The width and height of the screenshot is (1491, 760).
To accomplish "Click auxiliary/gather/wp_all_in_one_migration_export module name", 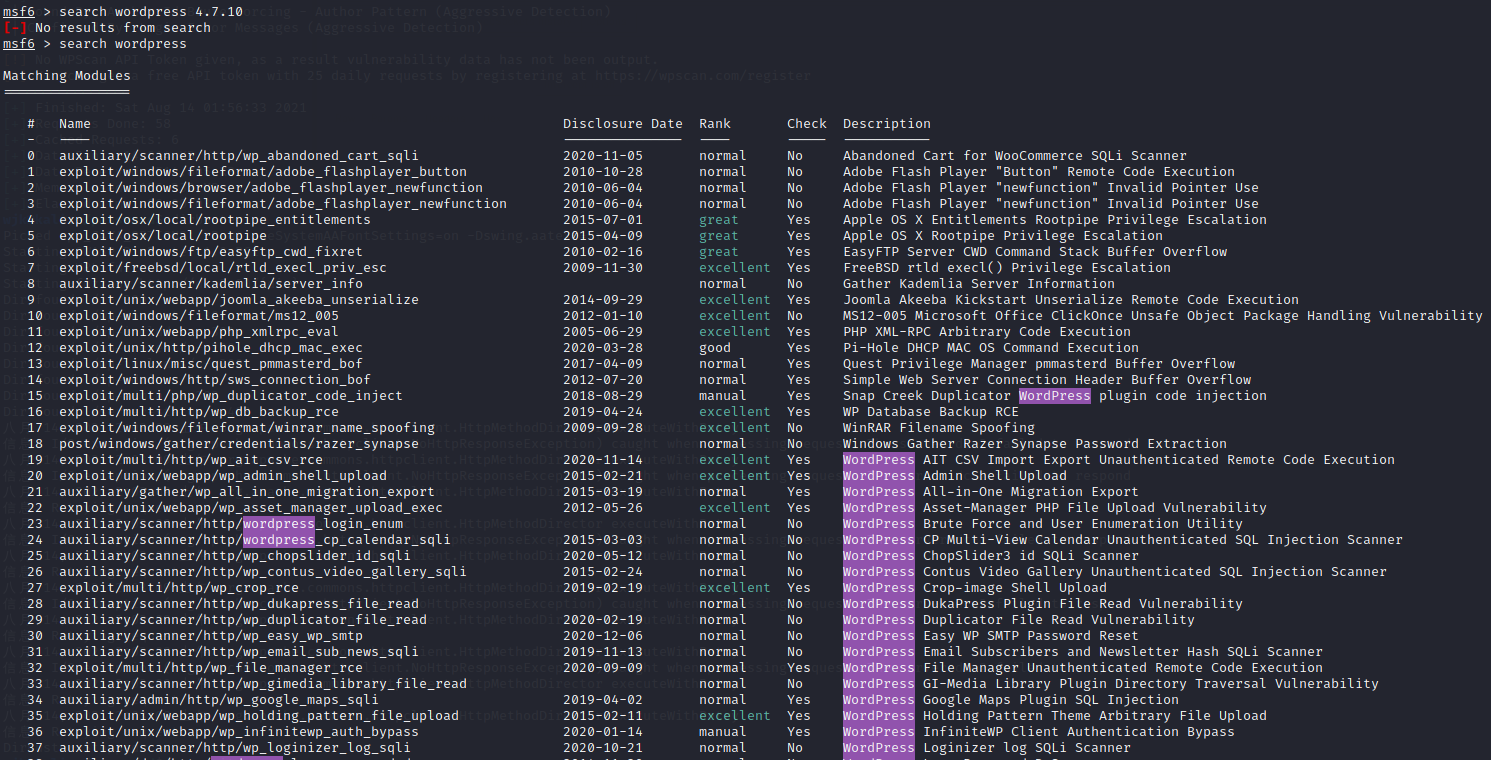I will (x=247, y=492).
